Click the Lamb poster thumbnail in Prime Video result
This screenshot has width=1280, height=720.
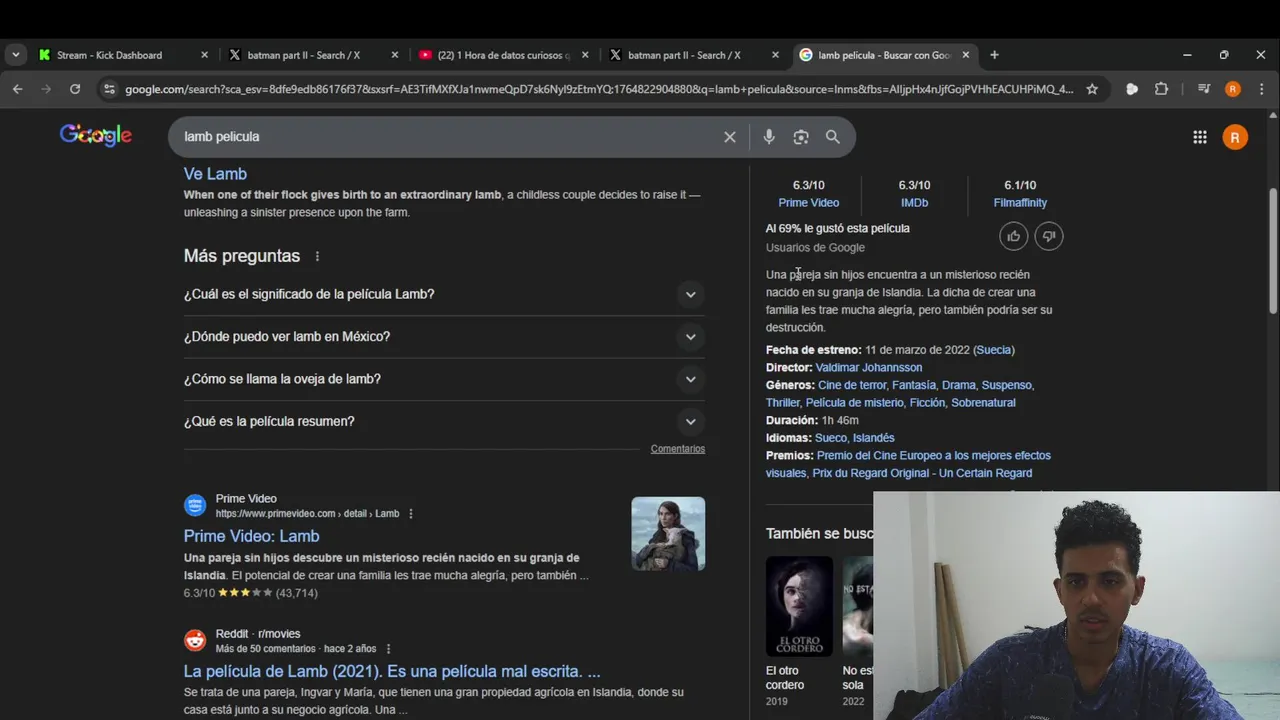pos(668,534)
